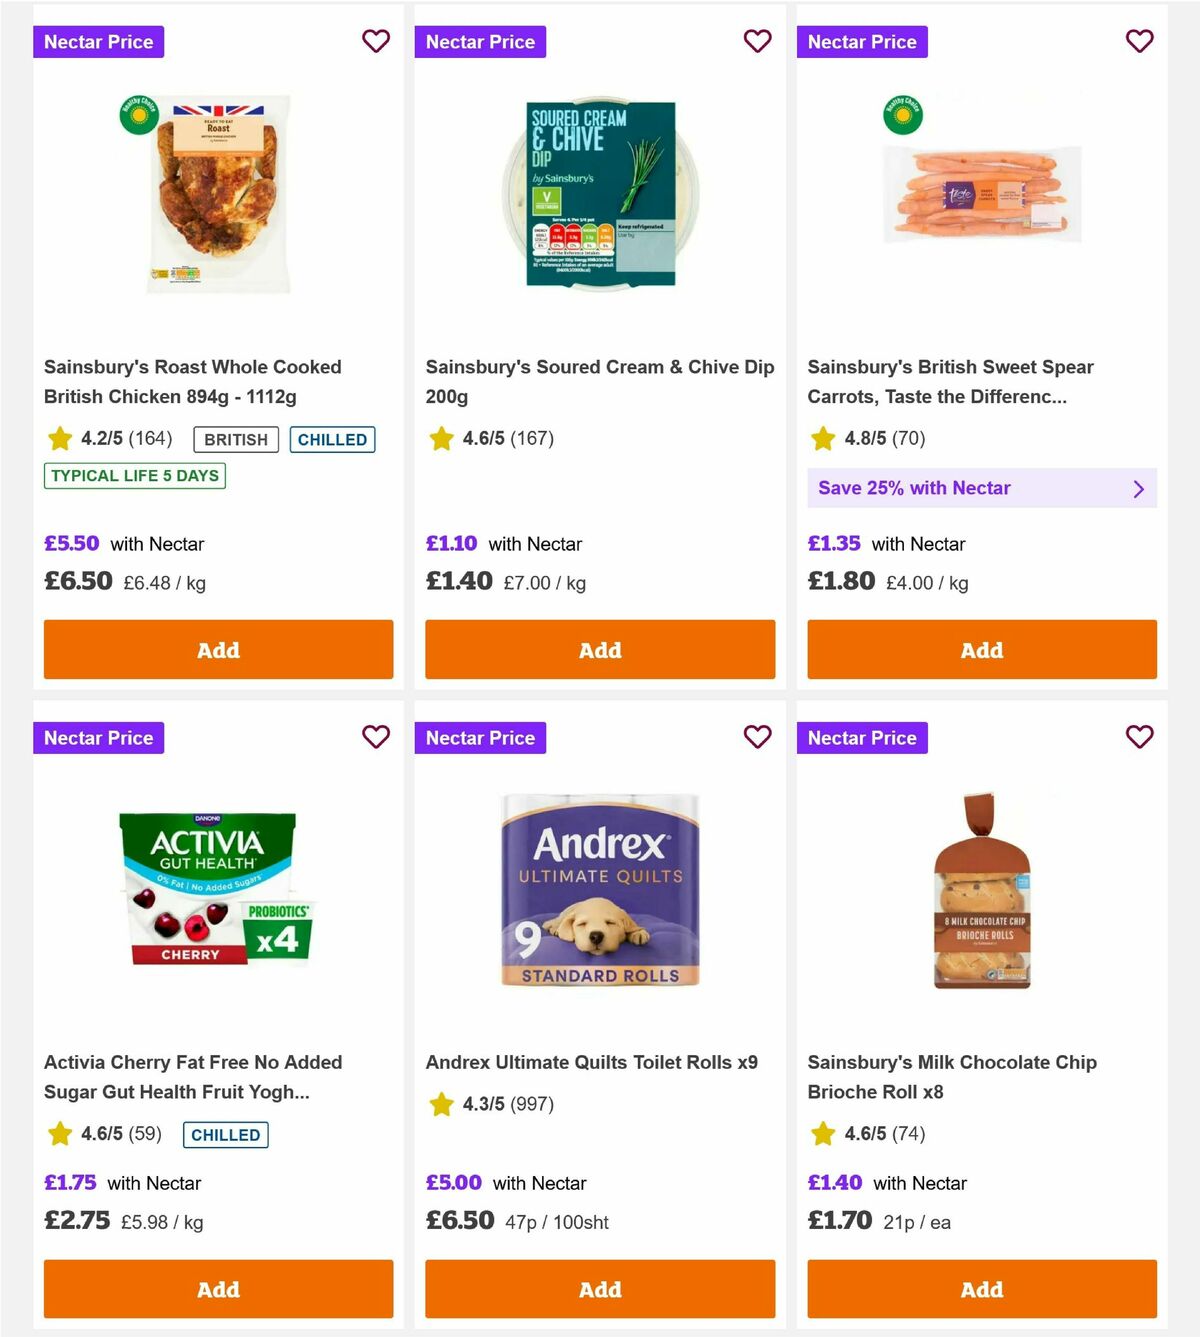
Task: Open the Nectar Price badge on the carrots
Action: 862,41
